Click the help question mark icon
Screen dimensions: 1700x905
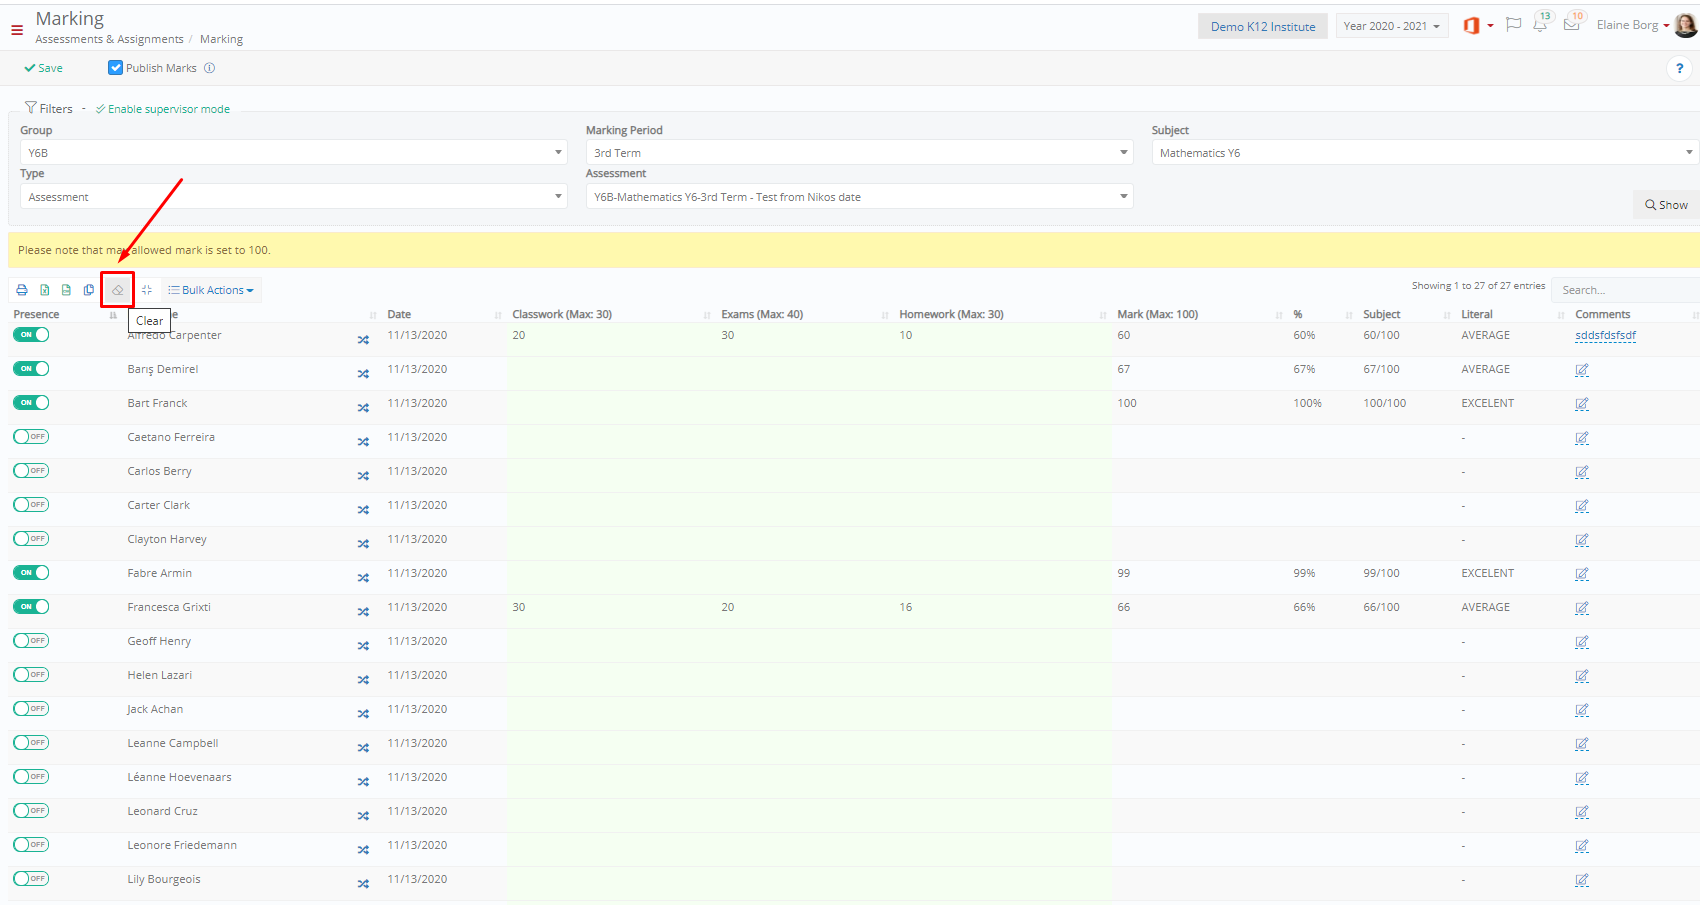[1679, 68]
